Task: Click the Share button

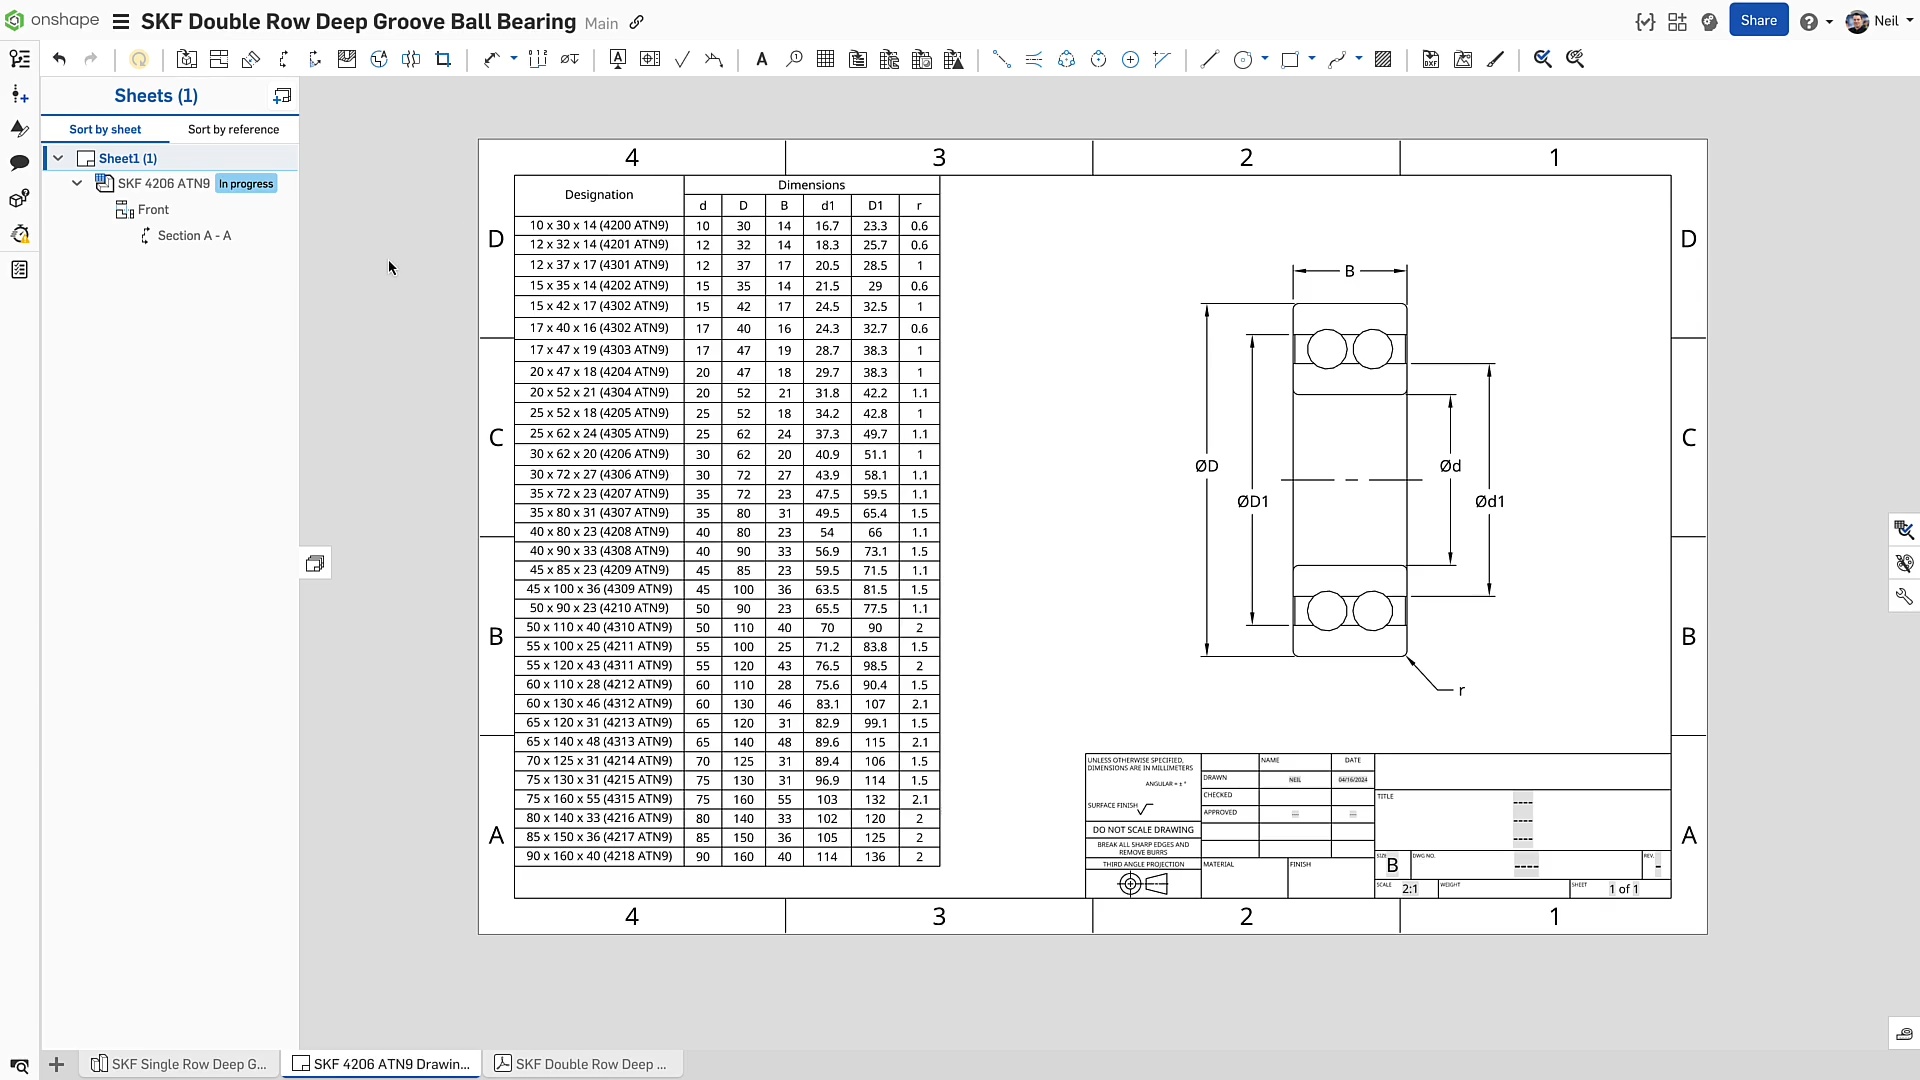Action: [x=1758, y=20]
